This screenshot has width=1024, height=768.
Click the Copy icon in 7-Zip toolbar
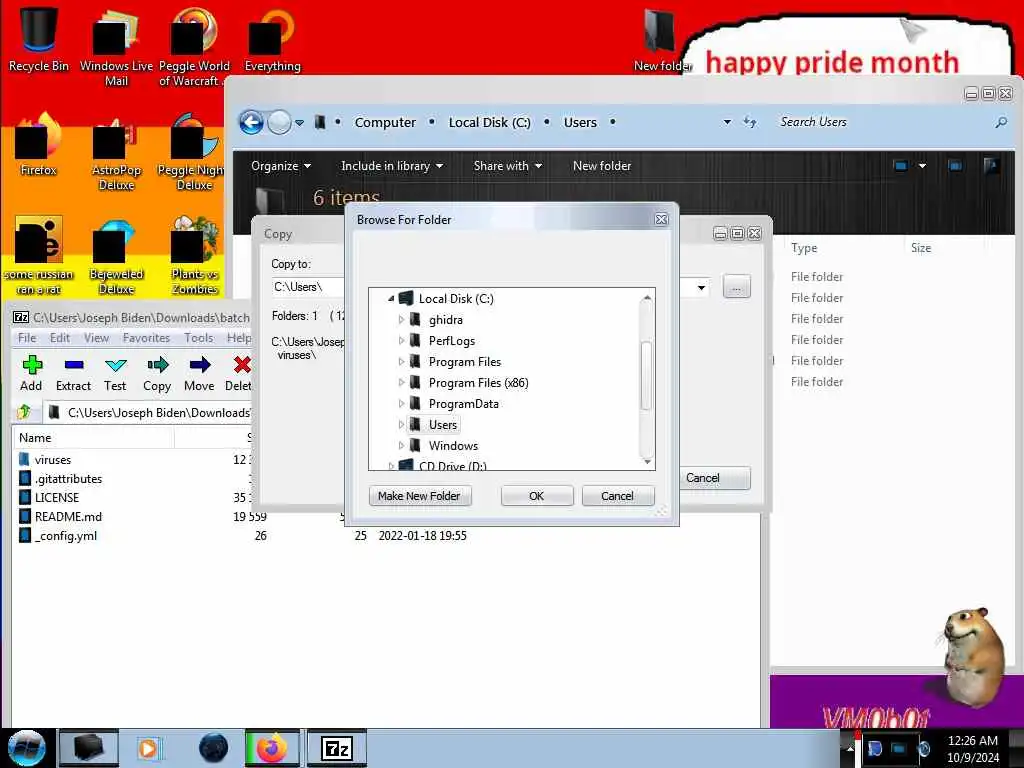(157, 374)
